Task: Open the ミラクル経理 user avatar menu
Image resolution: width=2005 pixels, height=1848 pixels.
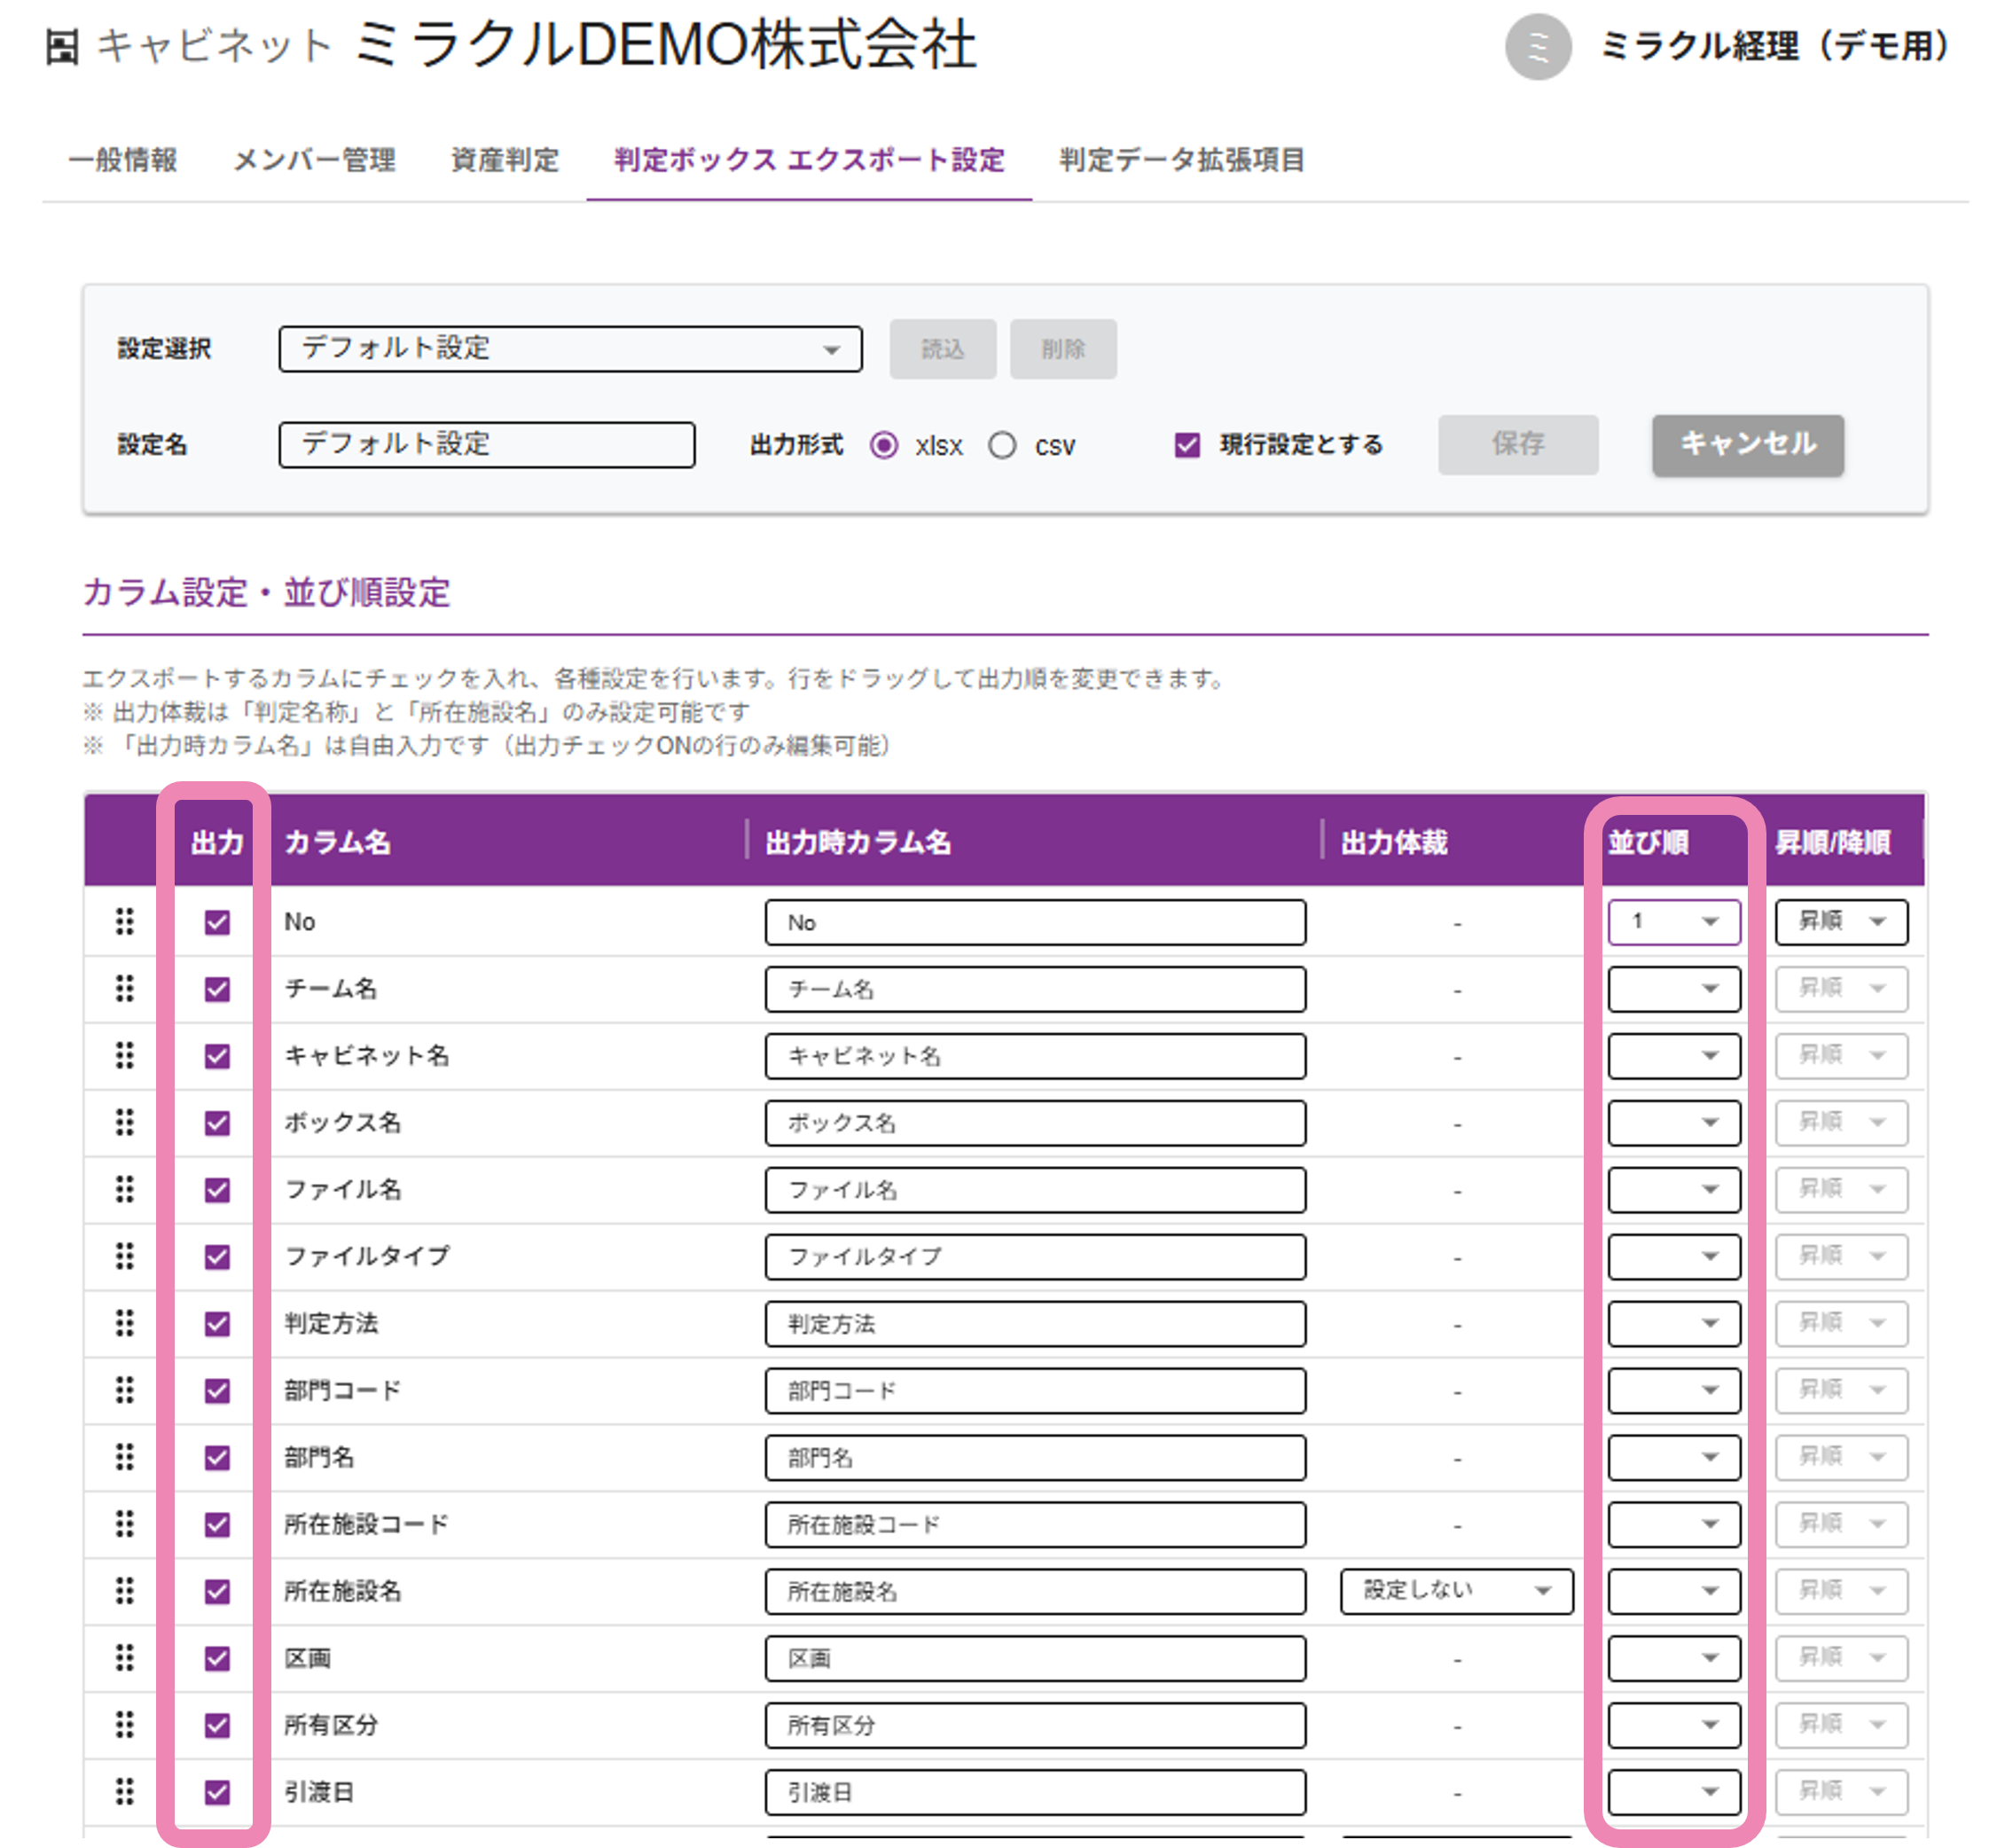Action: [1538, 46]
